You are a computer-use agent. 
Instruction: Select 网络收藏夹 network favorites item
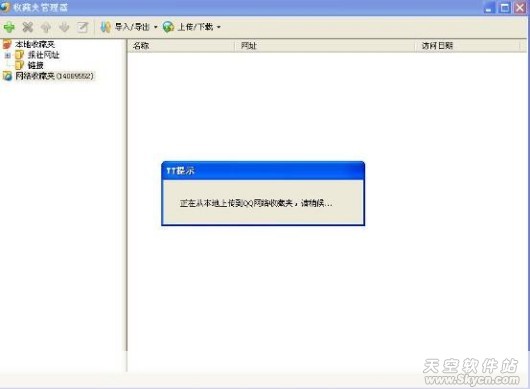pos(54,76)
